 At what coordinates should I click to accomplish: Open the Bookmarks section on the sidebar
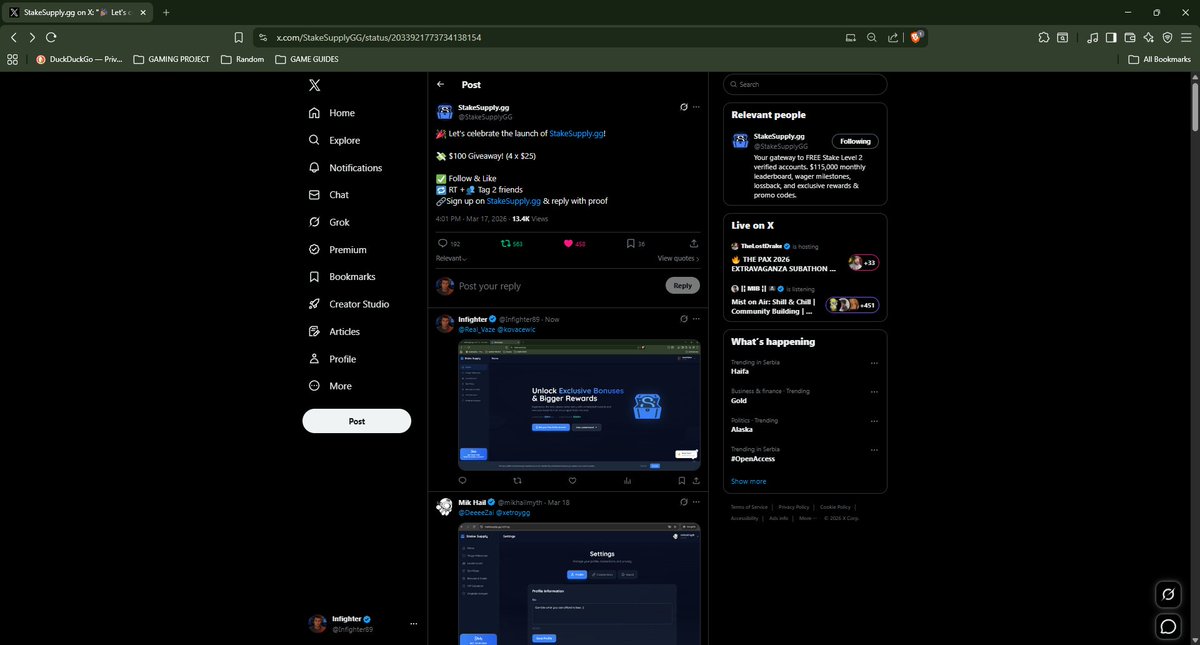click(315, 276)
